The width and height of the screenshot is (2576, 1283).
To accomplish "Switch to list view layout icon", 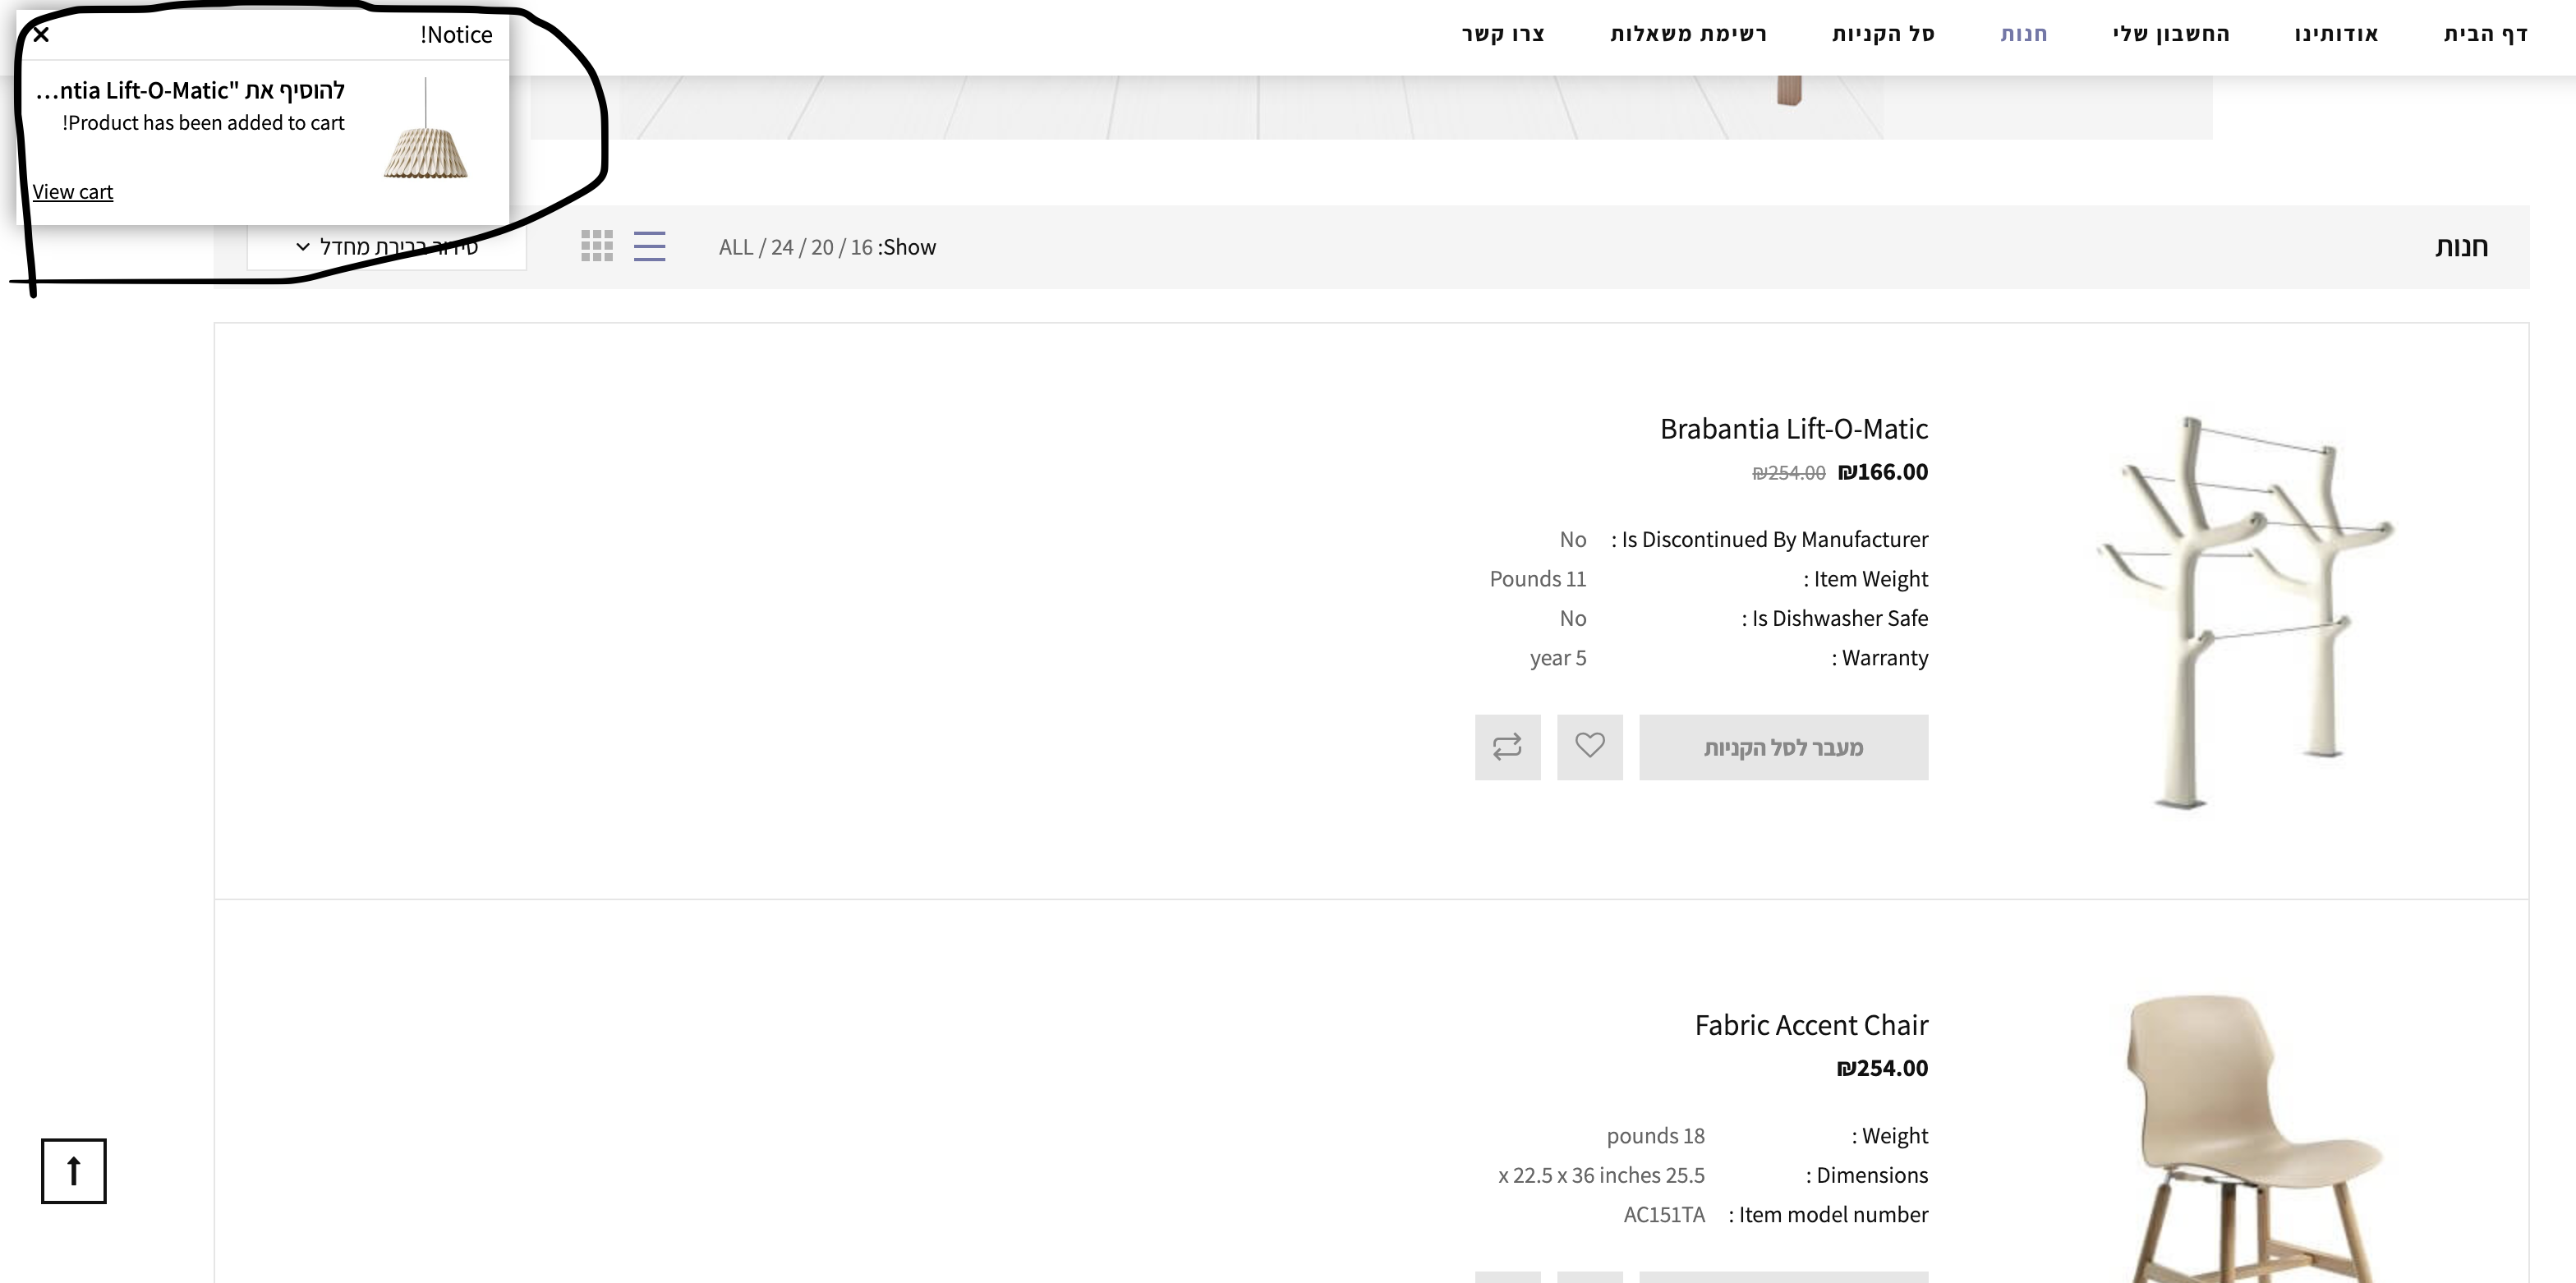I will click(x=649, y=246).
